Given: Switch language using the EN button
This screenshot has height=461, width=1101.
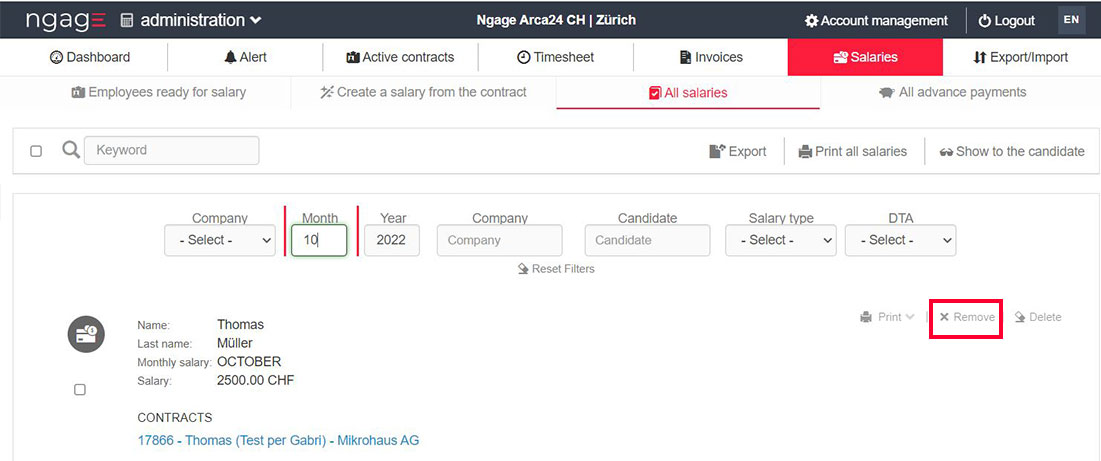Looking at the screenshot, I should click(x=1071, y=20).
